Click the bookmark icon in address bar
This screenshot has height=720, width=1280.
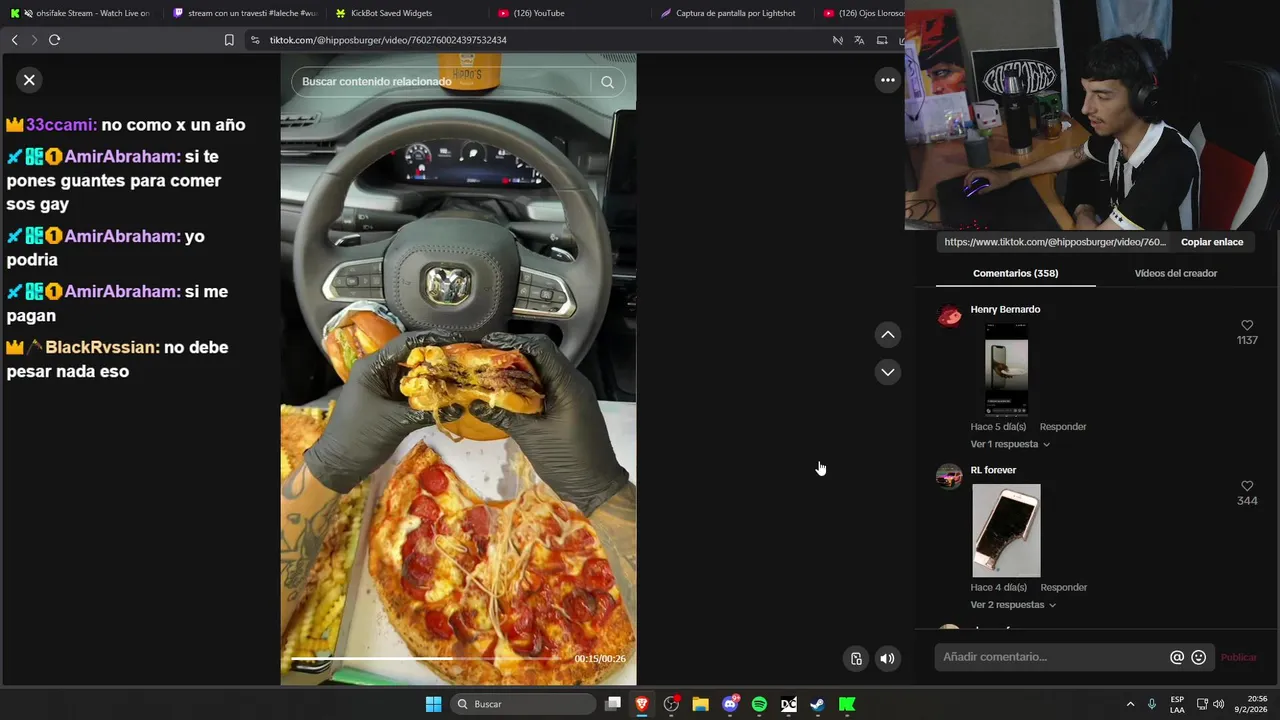[229, 40]
